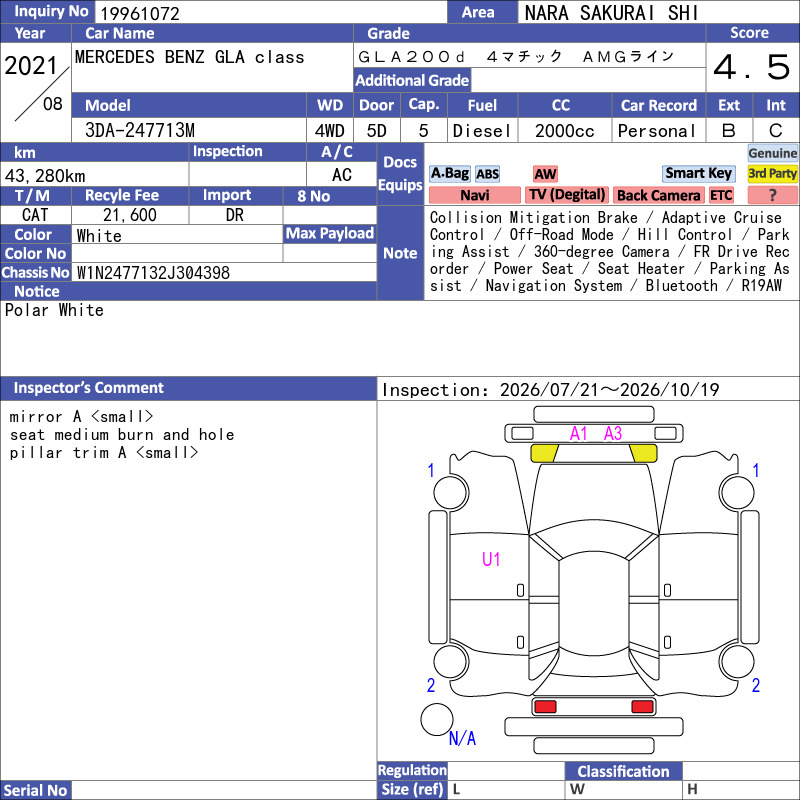Click the TV (Degital) badge
The width and height of the screenshot is (800, 800).
pos(566,195)
